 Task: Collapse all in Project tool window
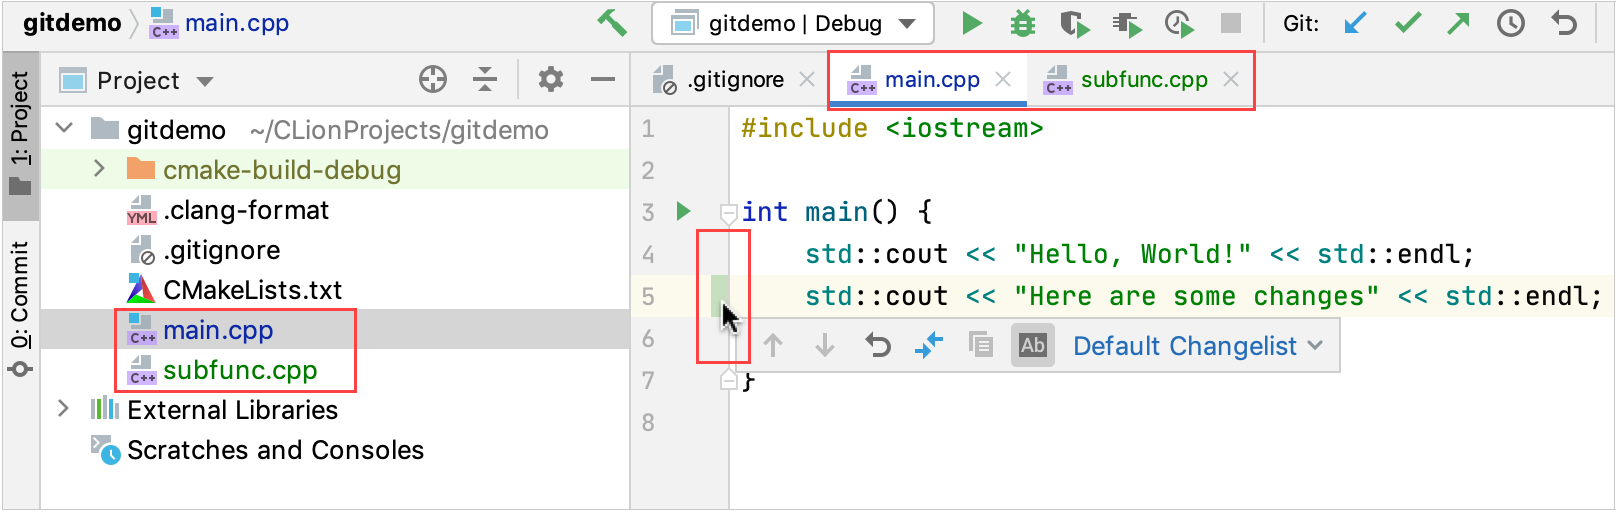[x=485, y=79]
